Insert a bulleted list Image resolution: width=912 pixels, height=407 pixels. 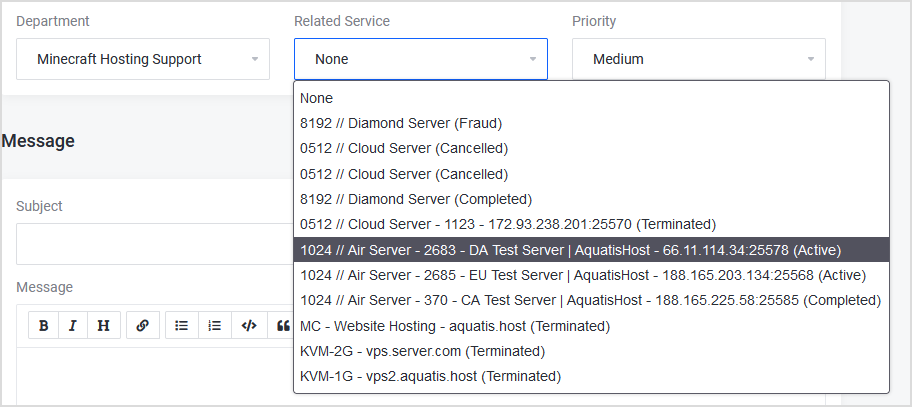tap(181, 325)
